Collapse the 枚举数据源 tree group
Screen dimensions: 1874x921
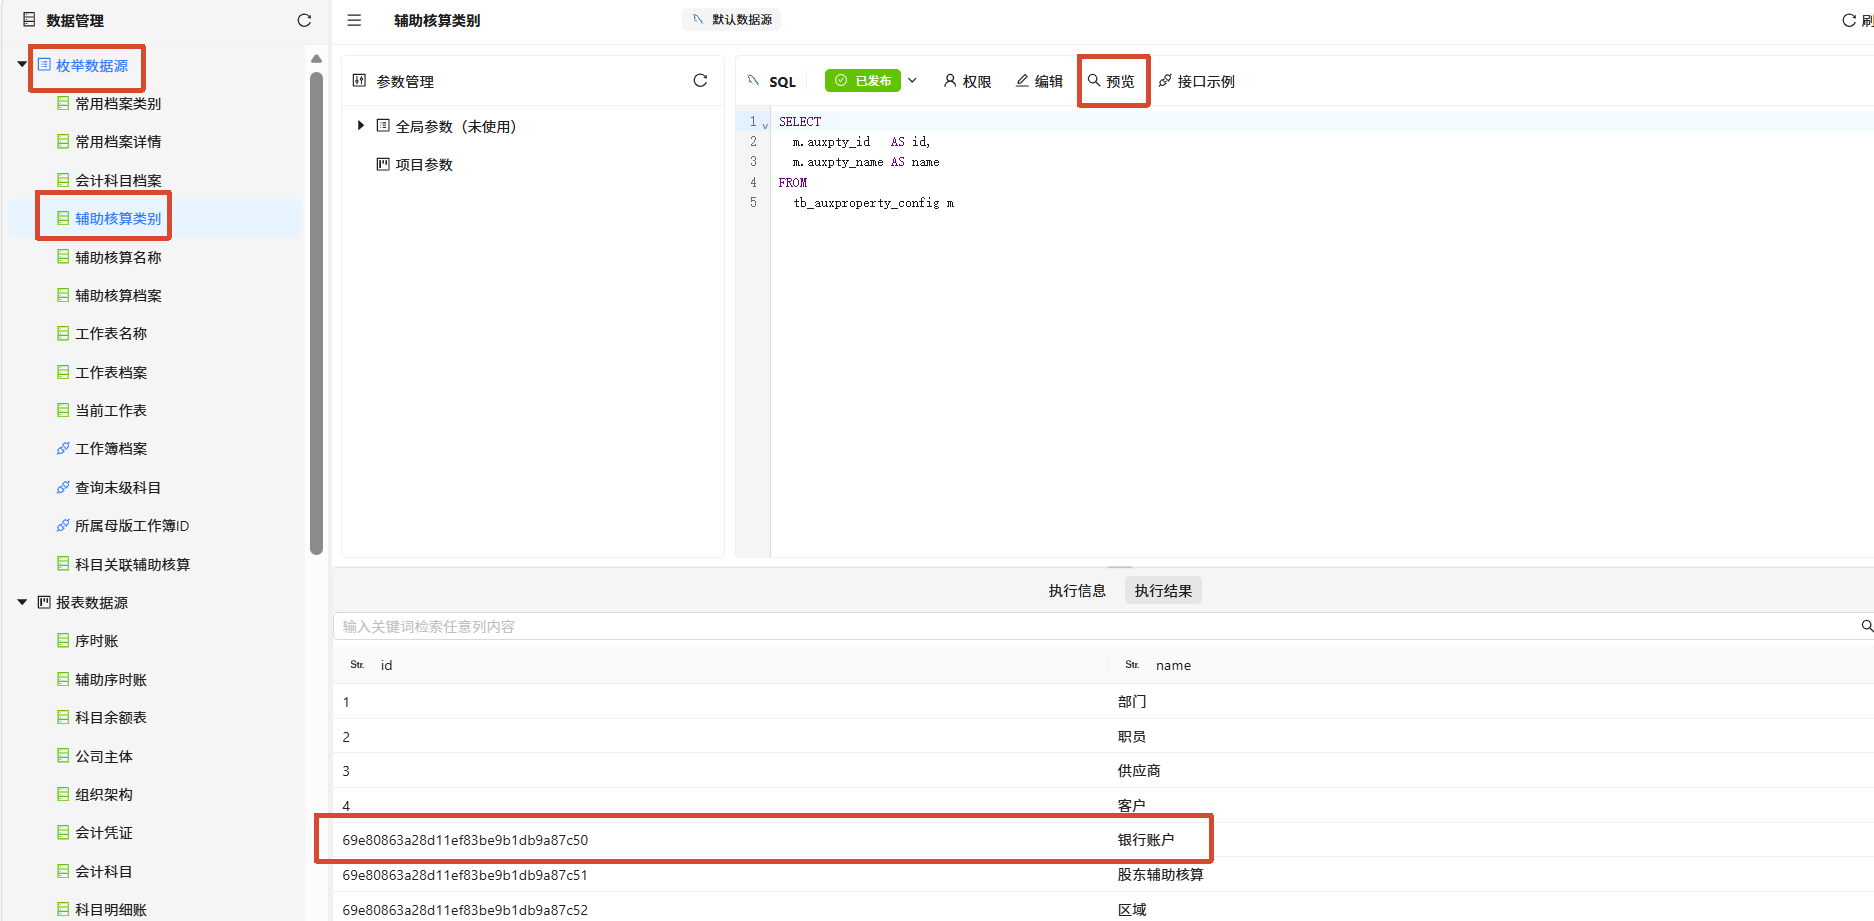(22, 65)
